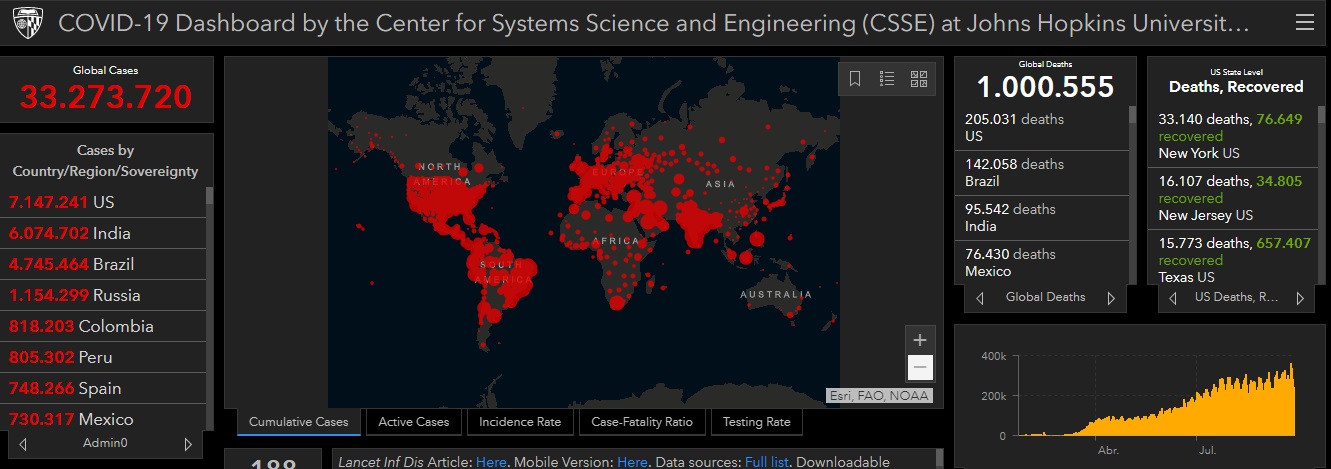Zoom out on the map

point(920,368)
